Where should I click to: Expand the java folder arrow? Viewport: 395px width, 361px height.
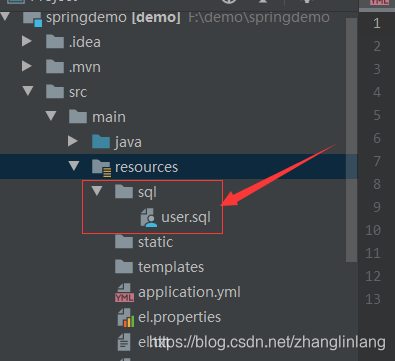[x=73, y=141]
